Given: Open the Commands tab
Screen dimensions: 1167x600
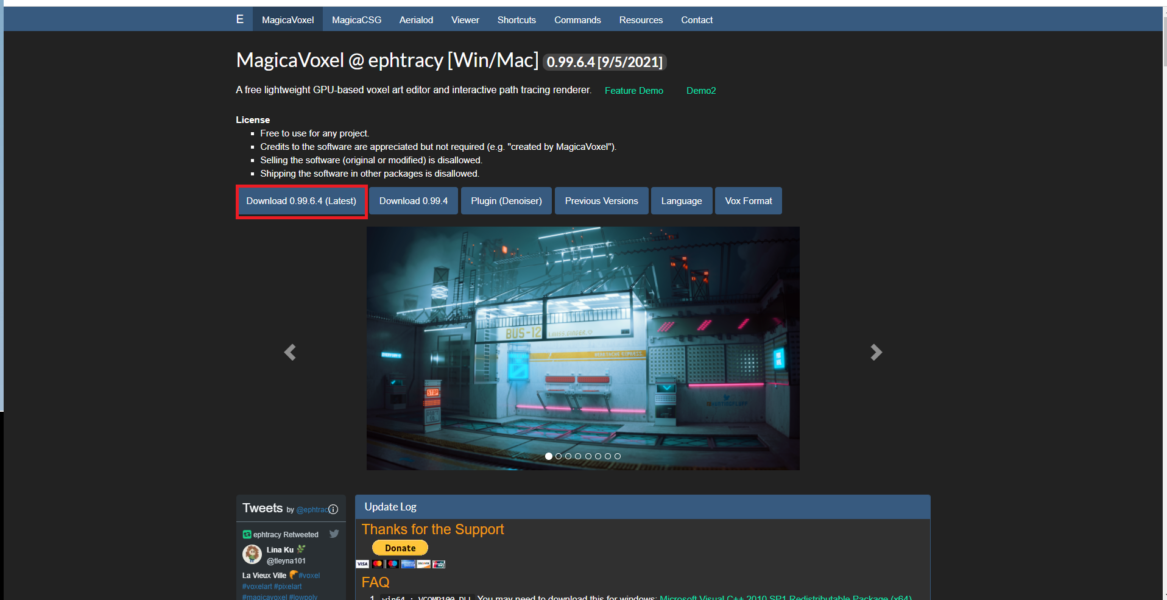Looking at the screenshot, I should [578, 20].
